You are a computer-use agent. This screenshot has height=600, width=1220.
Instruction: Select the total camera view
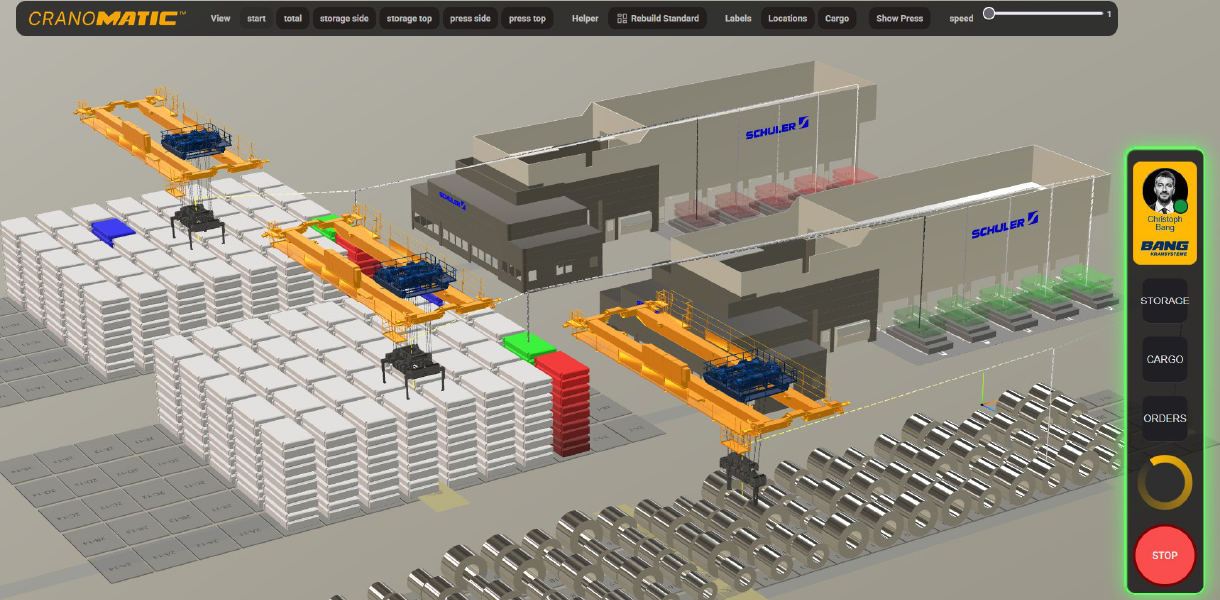pos(292,18)
